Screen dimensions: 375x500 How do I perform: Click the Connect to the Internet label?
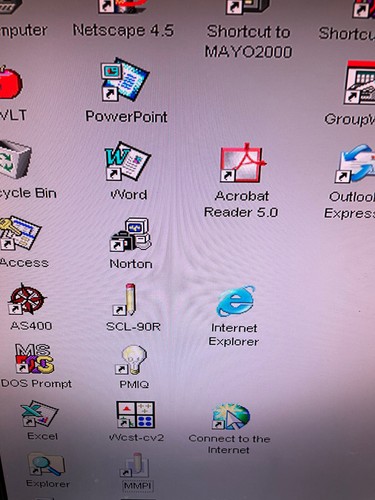229,444
